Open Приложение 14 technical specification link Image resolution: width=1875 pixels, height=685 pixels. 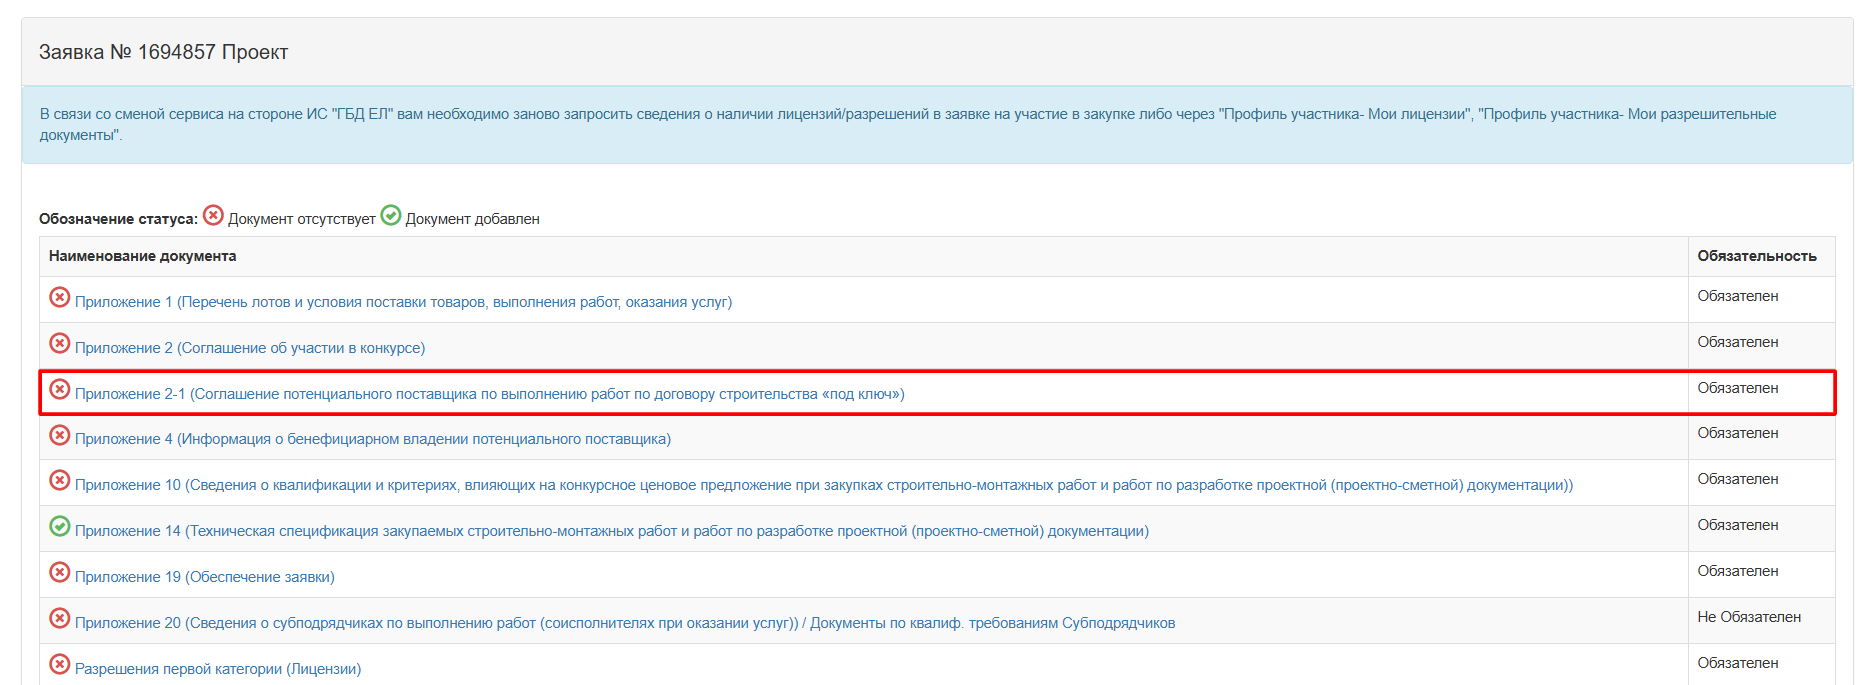click(x=611, y=531)
